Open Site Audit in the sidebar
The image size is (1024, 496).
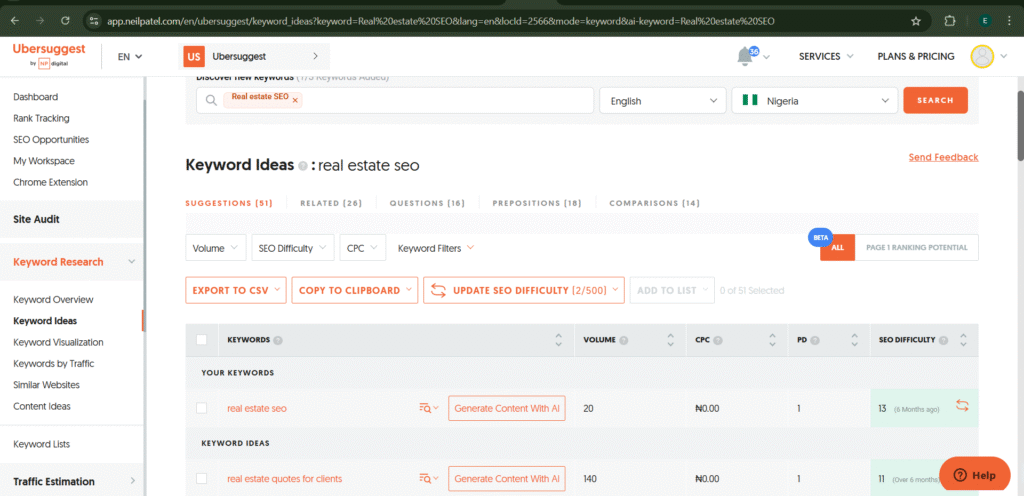[x=37, y=219]
